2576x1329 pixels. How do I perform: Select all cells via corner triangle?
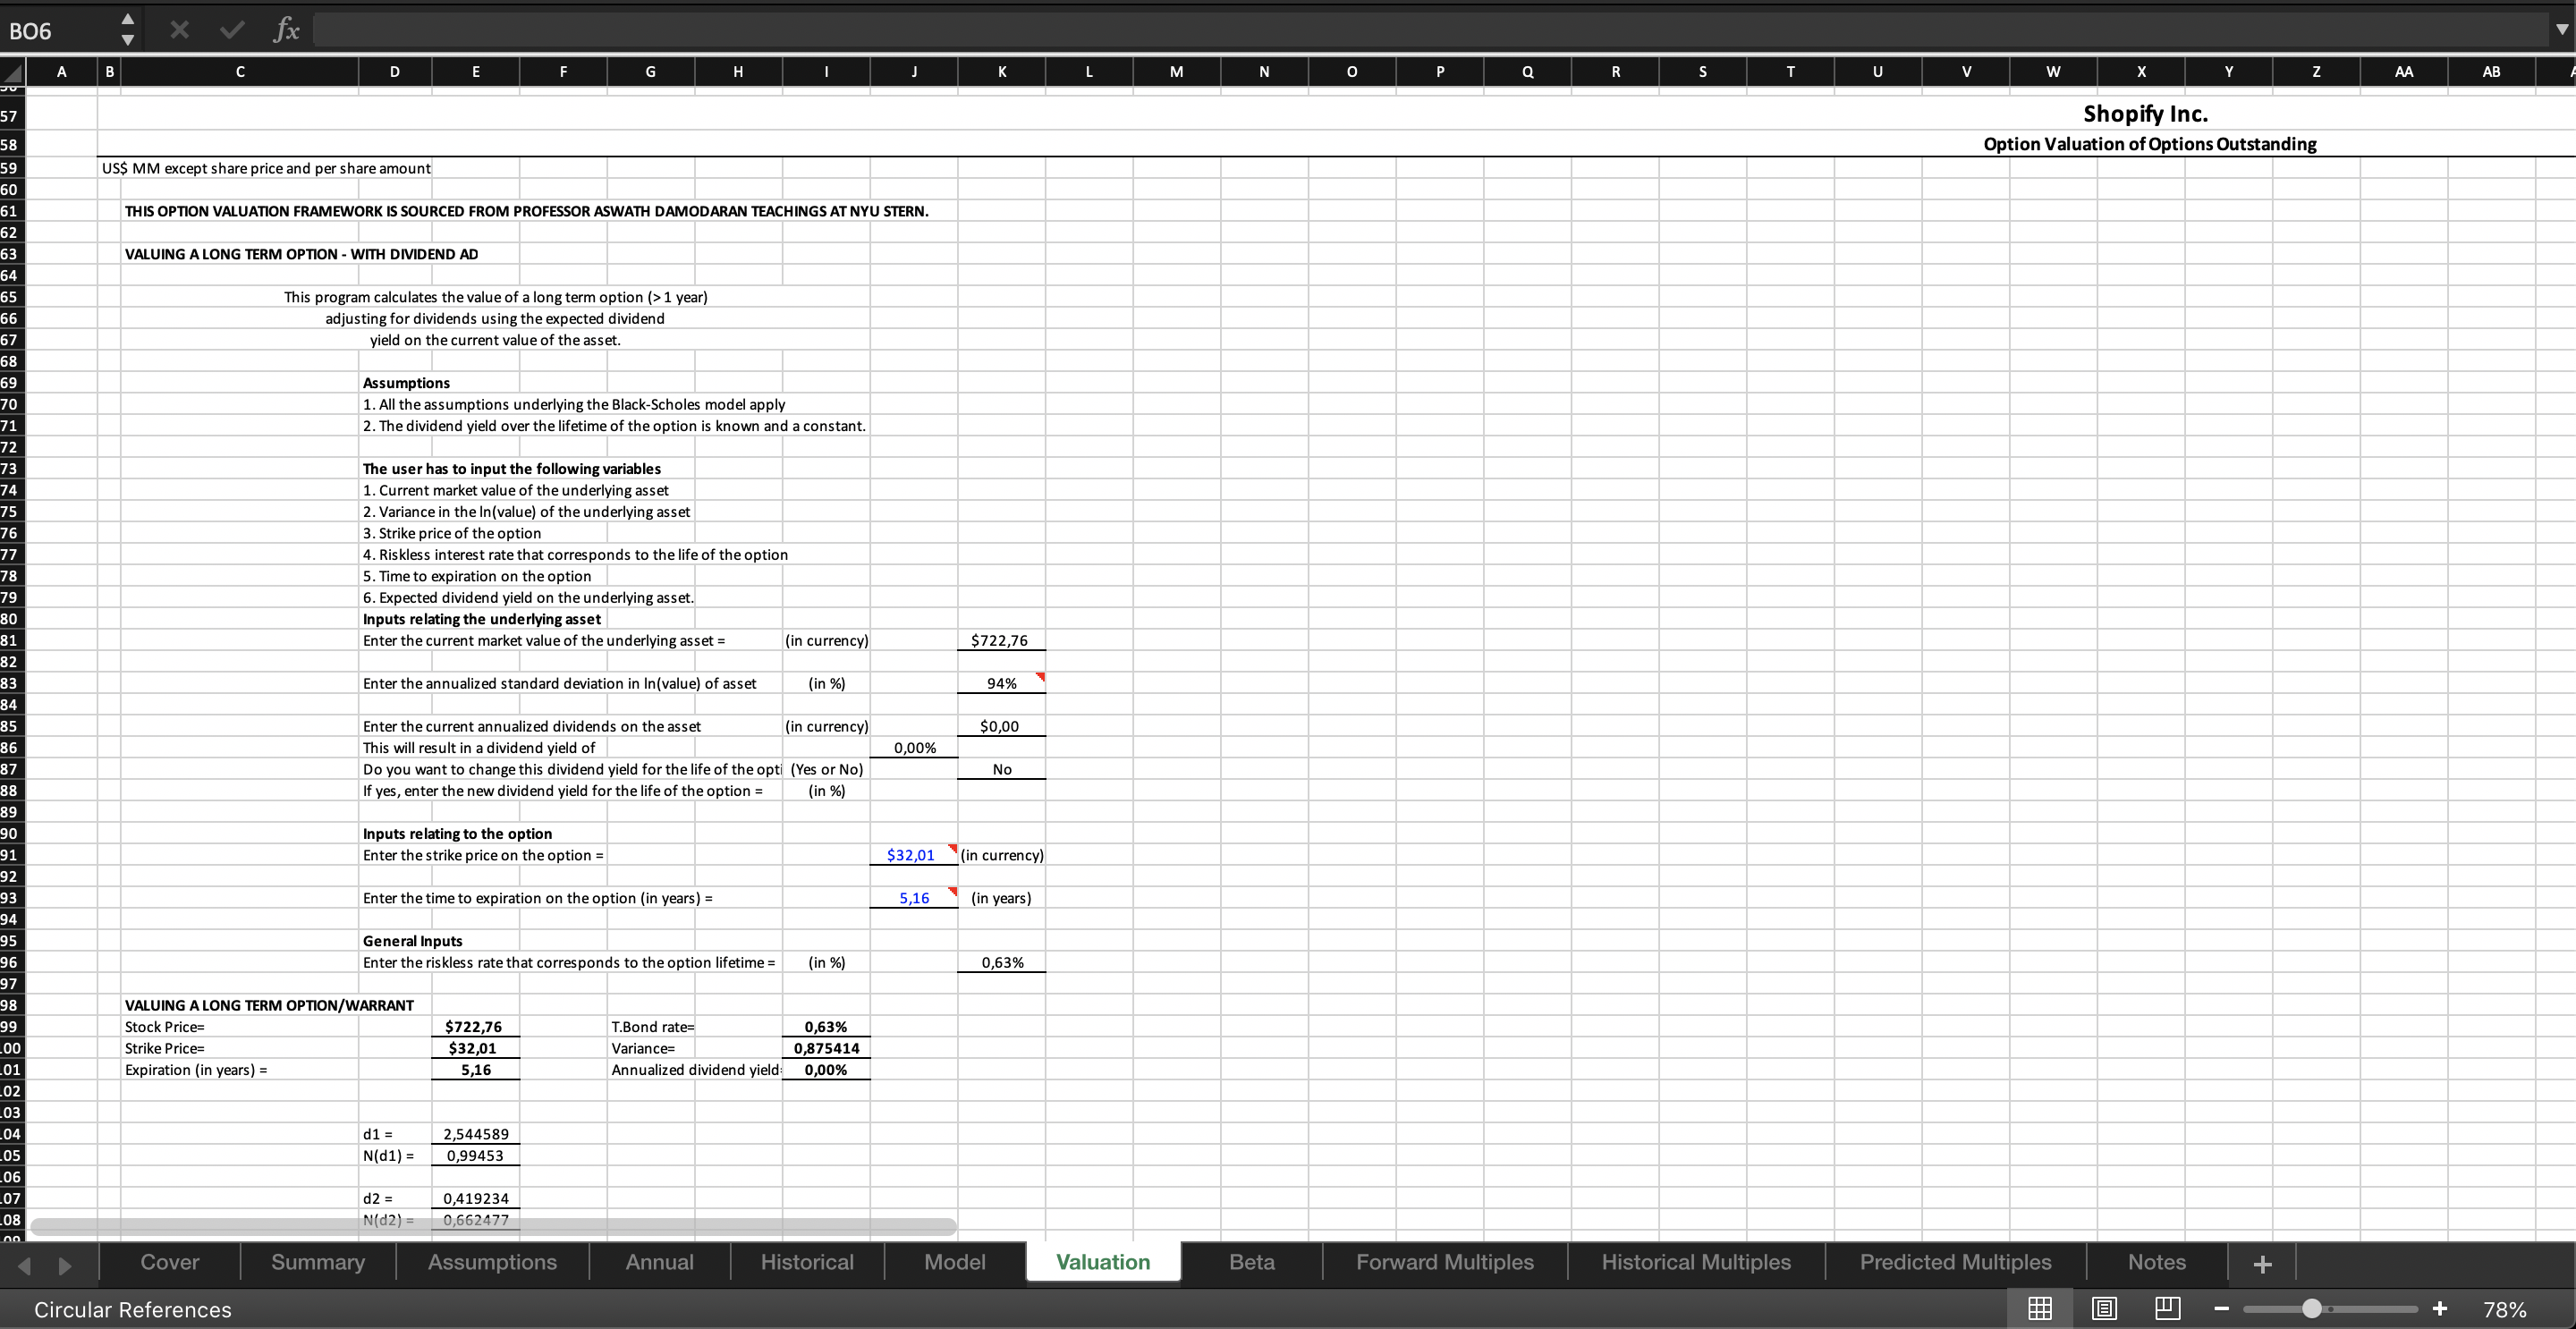click(x=12, y=72)
